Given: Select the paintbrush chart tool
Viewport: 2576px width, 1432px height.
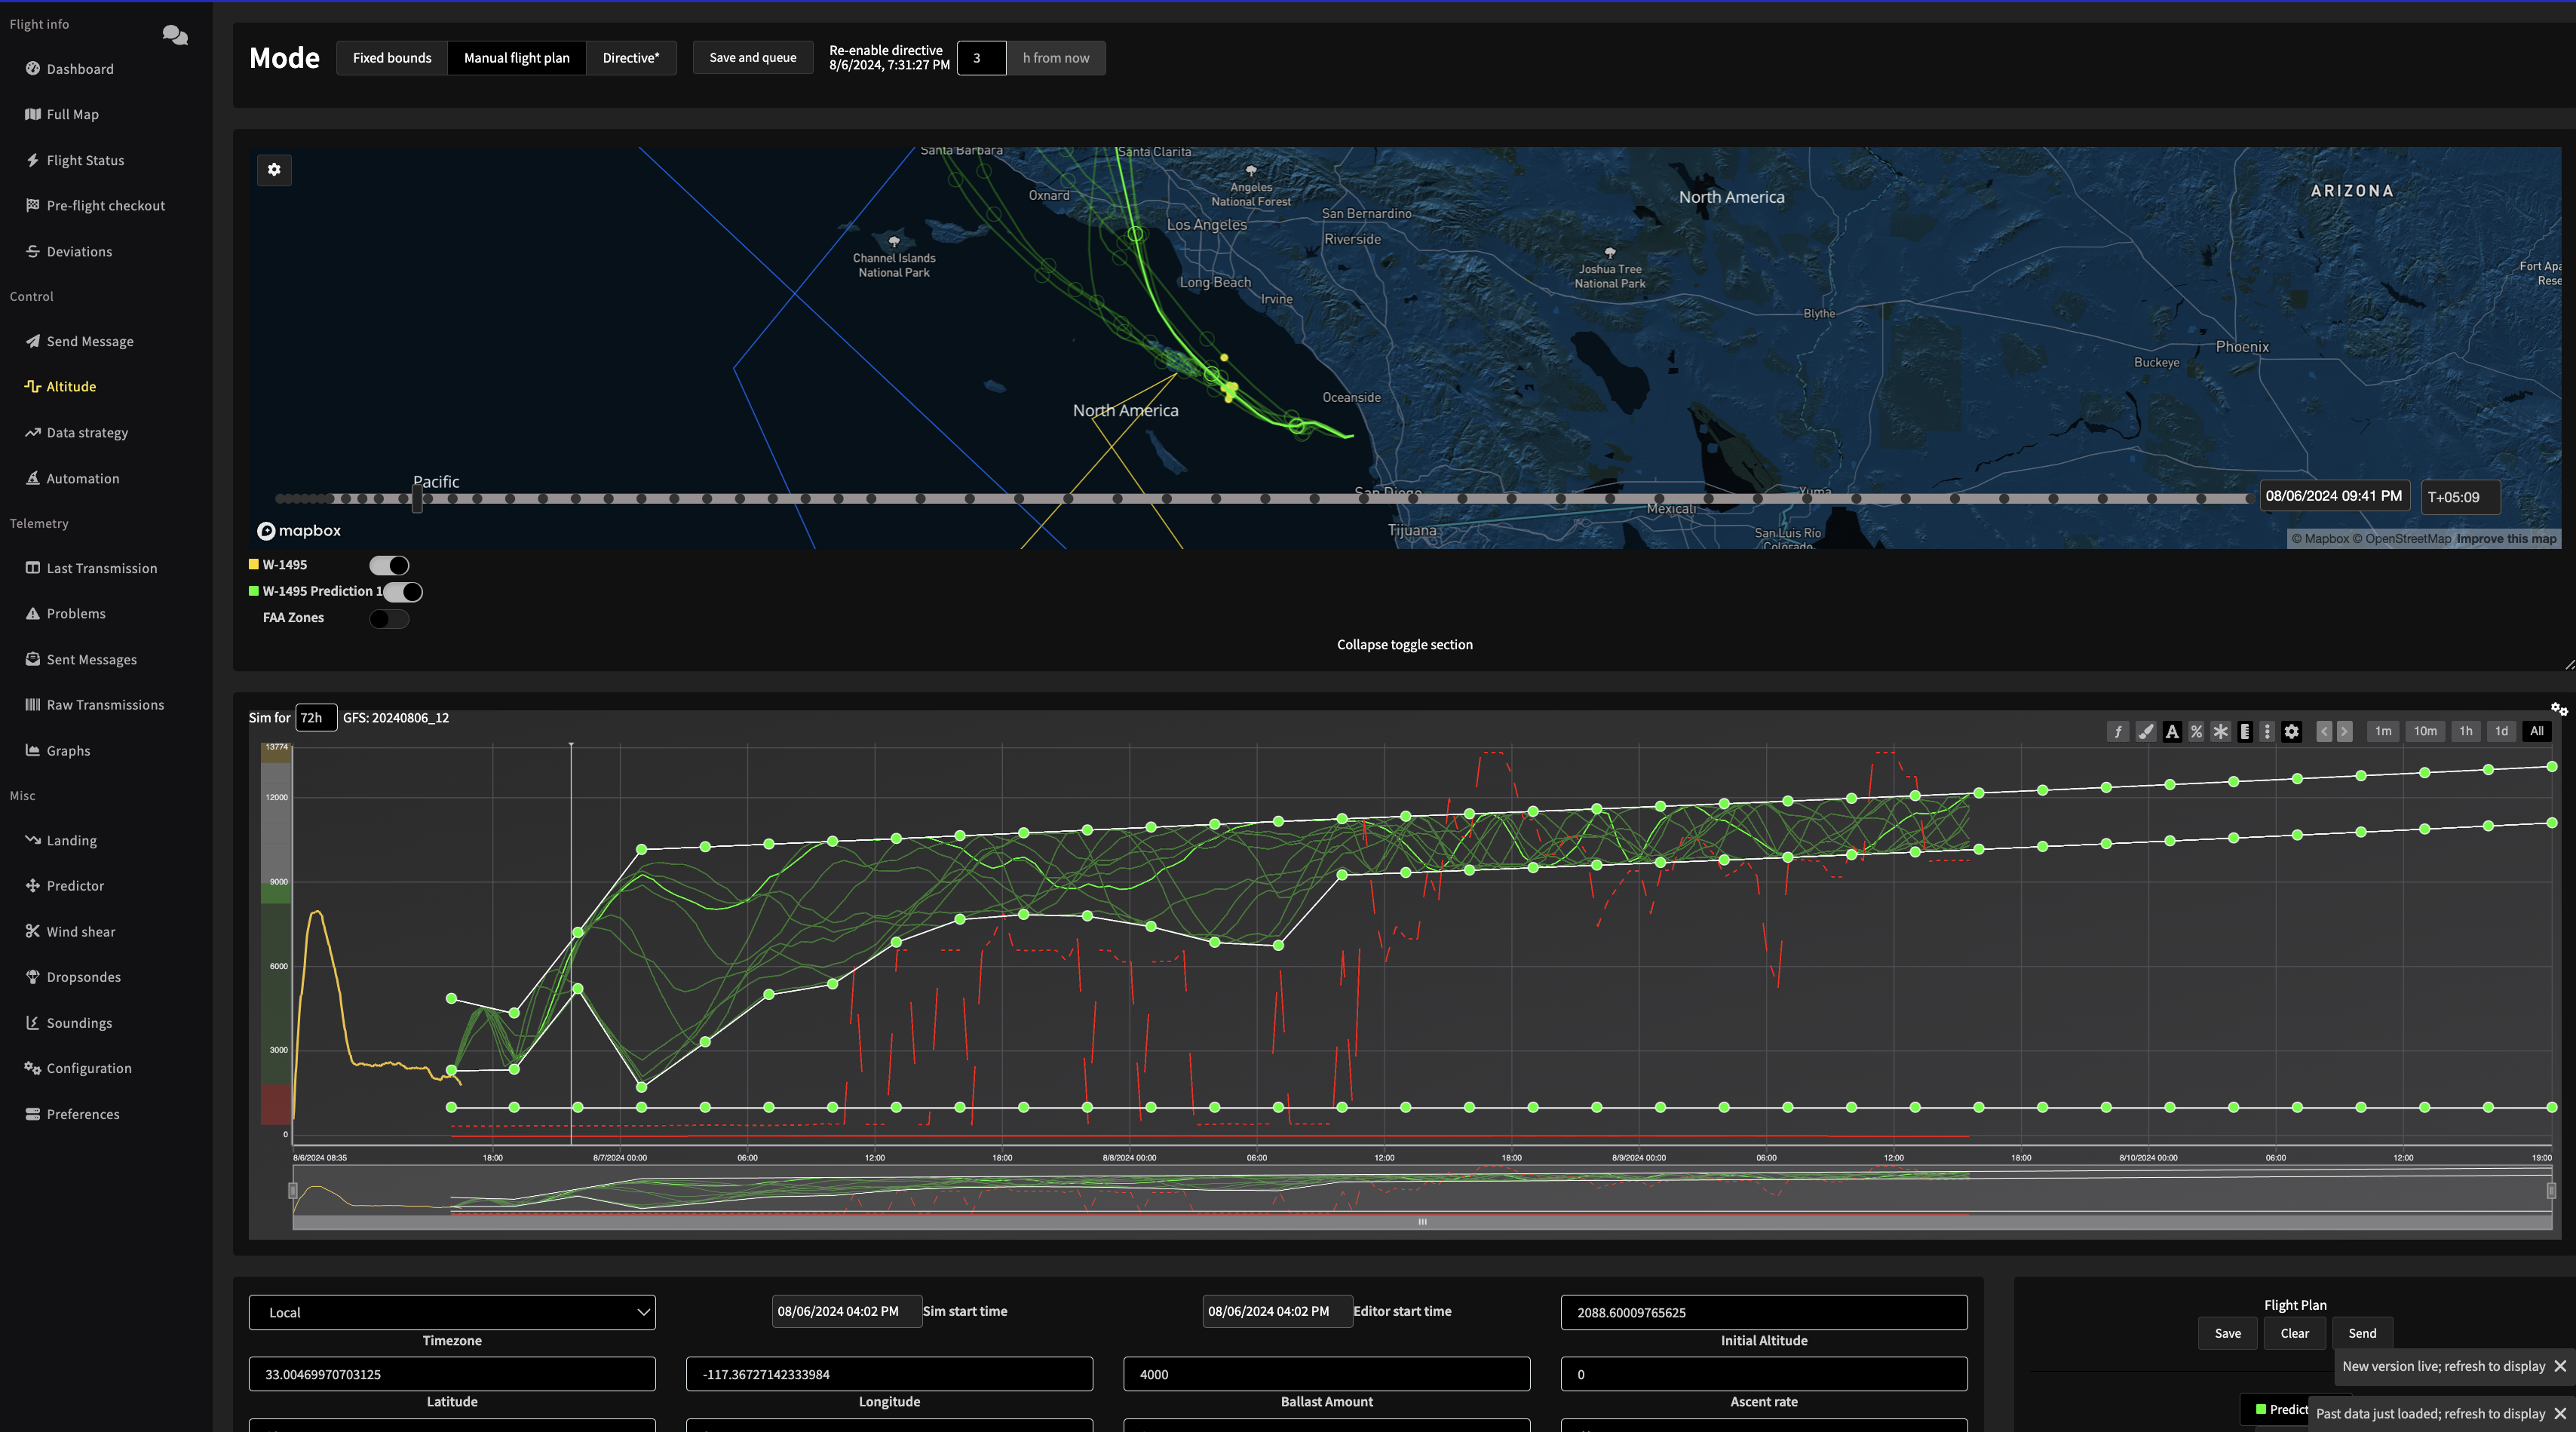Looking at the screenshot, I should click(2145, 731).
